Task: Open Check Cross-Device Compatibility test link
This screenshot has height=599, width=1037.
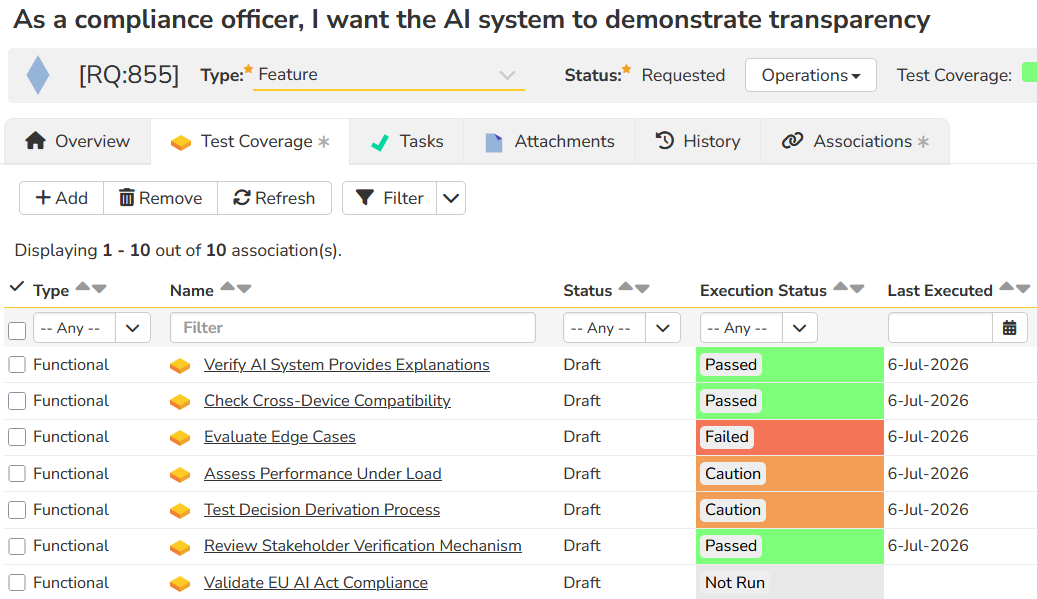Action: pyautogui.click(x=327, y=401)
